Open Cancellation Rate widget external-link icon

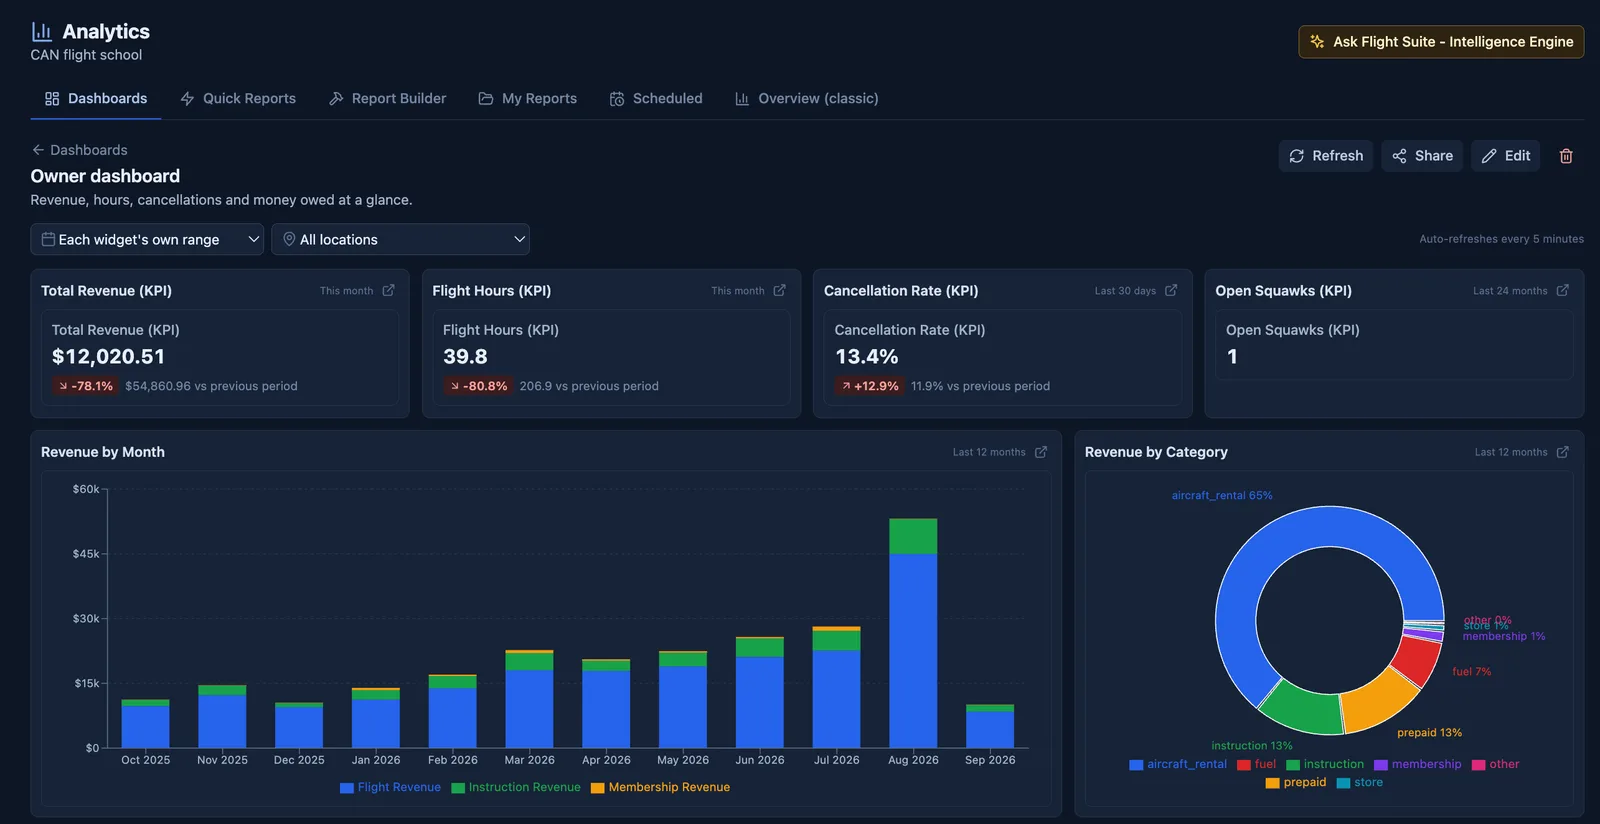(x=1171, y=291)
